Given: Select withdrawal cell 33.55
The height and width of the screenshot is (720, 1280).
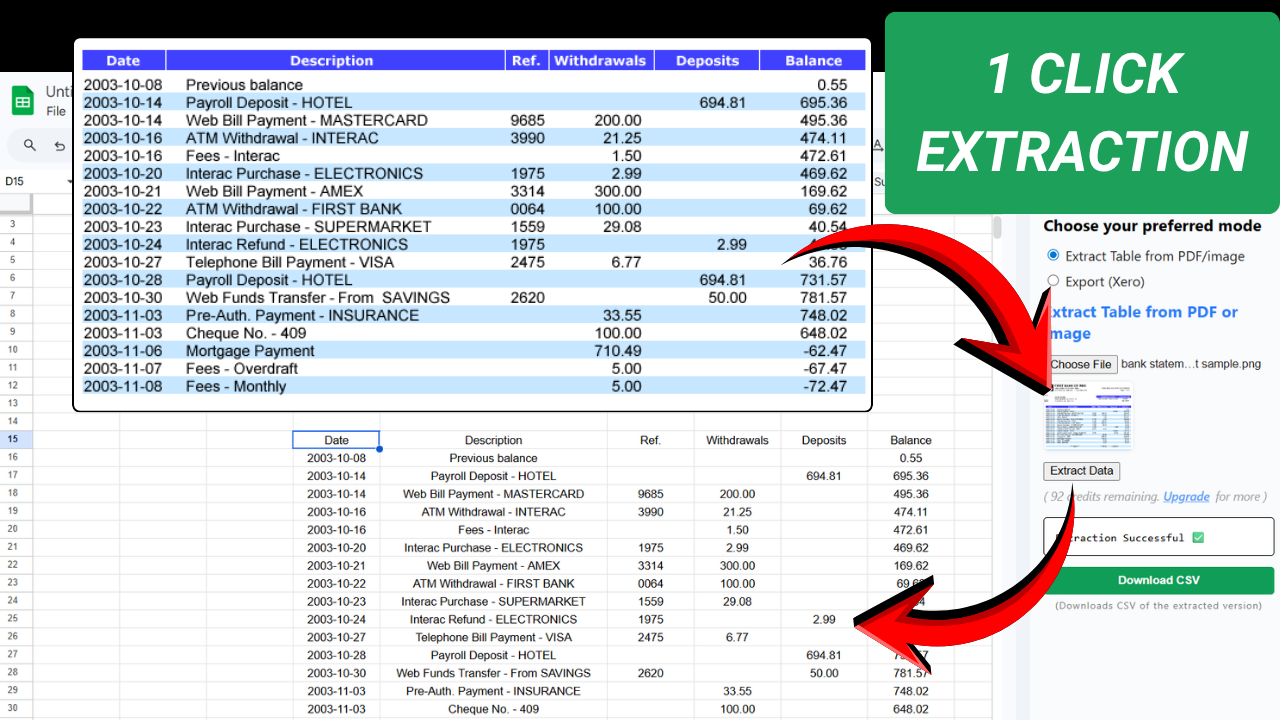Looking at the screenshot, I should coord(737,692).
